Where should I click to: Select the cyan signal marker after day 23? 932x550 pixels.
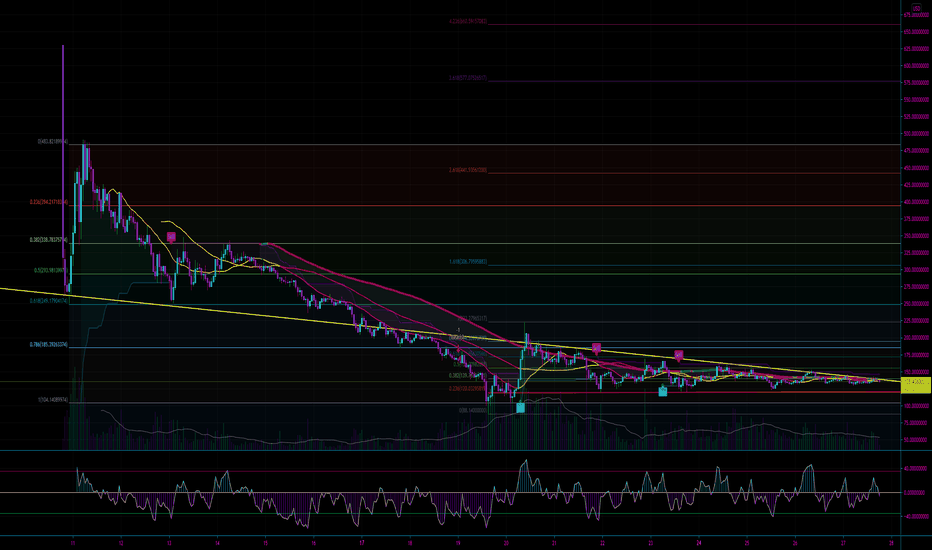click(663, 391)
